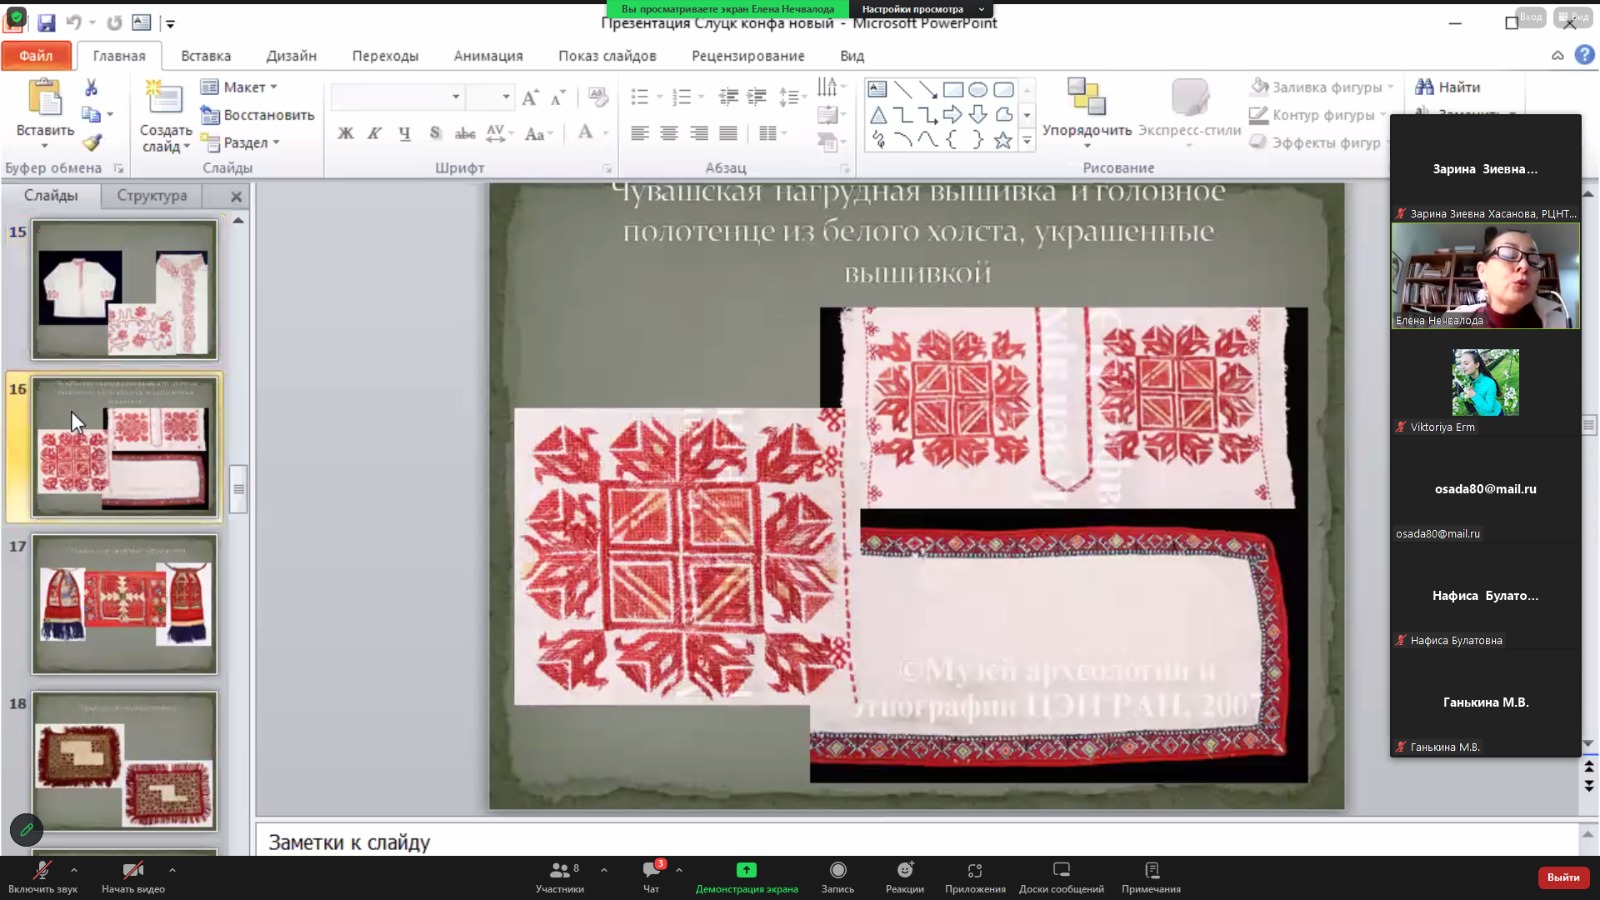Close the slides pane with X
The width and height of the screenshot is (1600, 900).
tap(236, 197)
